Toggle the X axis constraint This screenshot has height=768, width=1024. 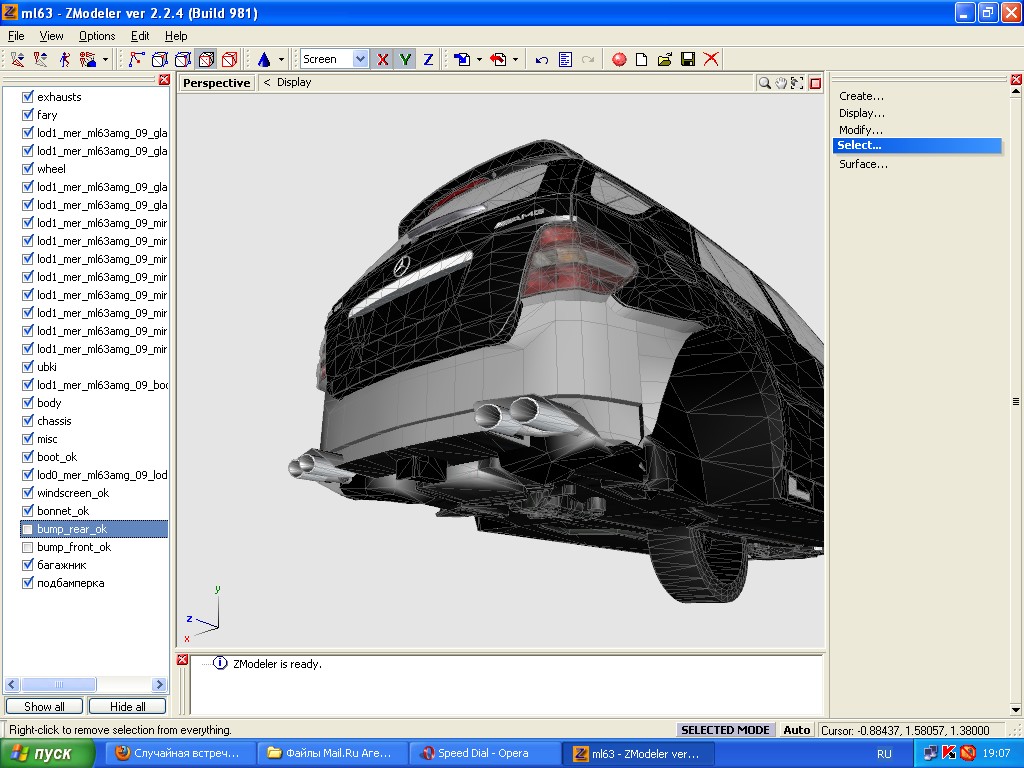click(383, 59)
